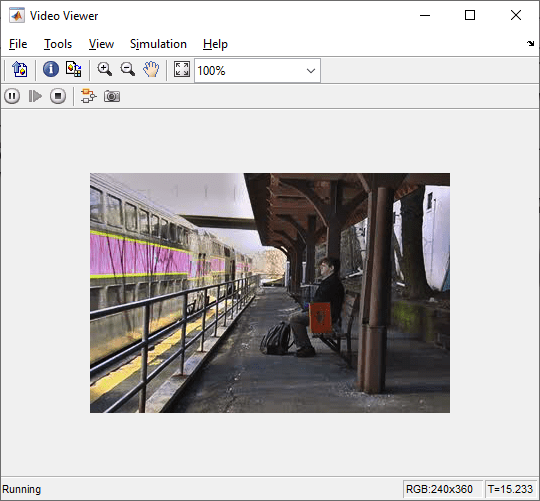Click the export to Image Tool icon
This screenshot has height=501, width=540.
coord(20,69)
